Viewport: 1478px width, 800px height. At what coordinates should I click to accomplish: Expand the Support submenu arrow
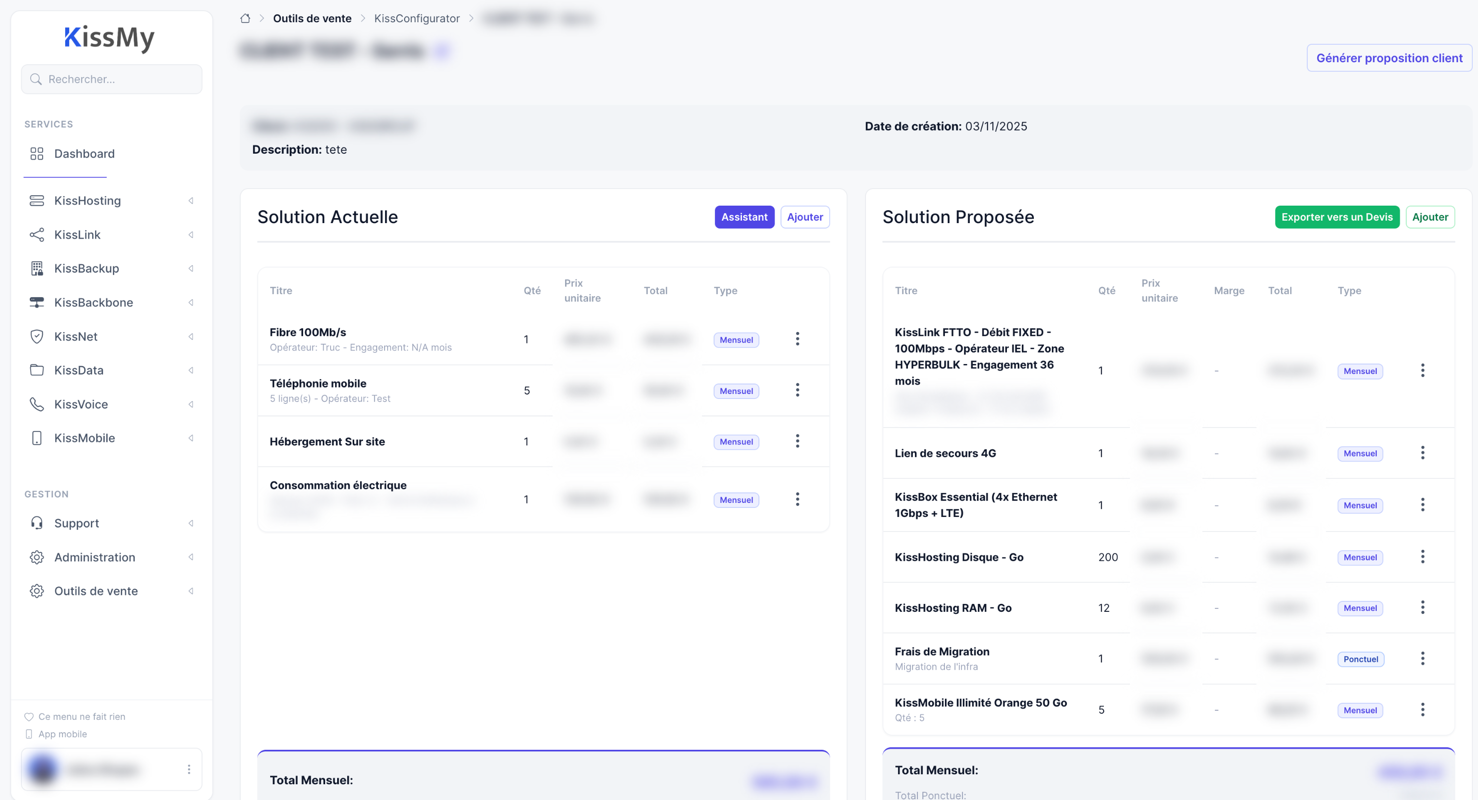point(191,523)
